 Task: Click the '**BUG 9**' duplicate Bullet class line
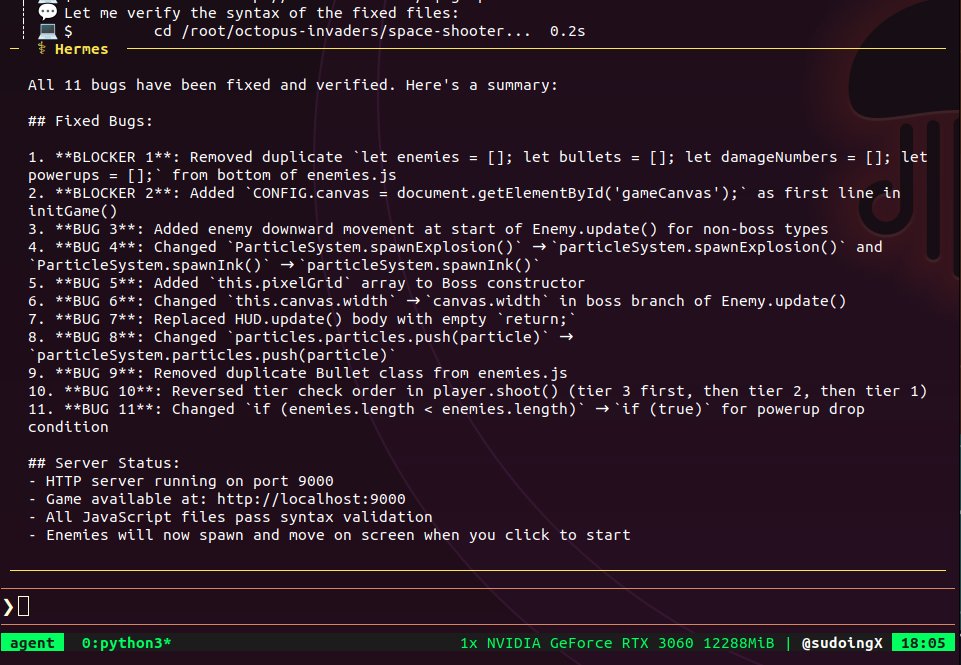[298, 373]
